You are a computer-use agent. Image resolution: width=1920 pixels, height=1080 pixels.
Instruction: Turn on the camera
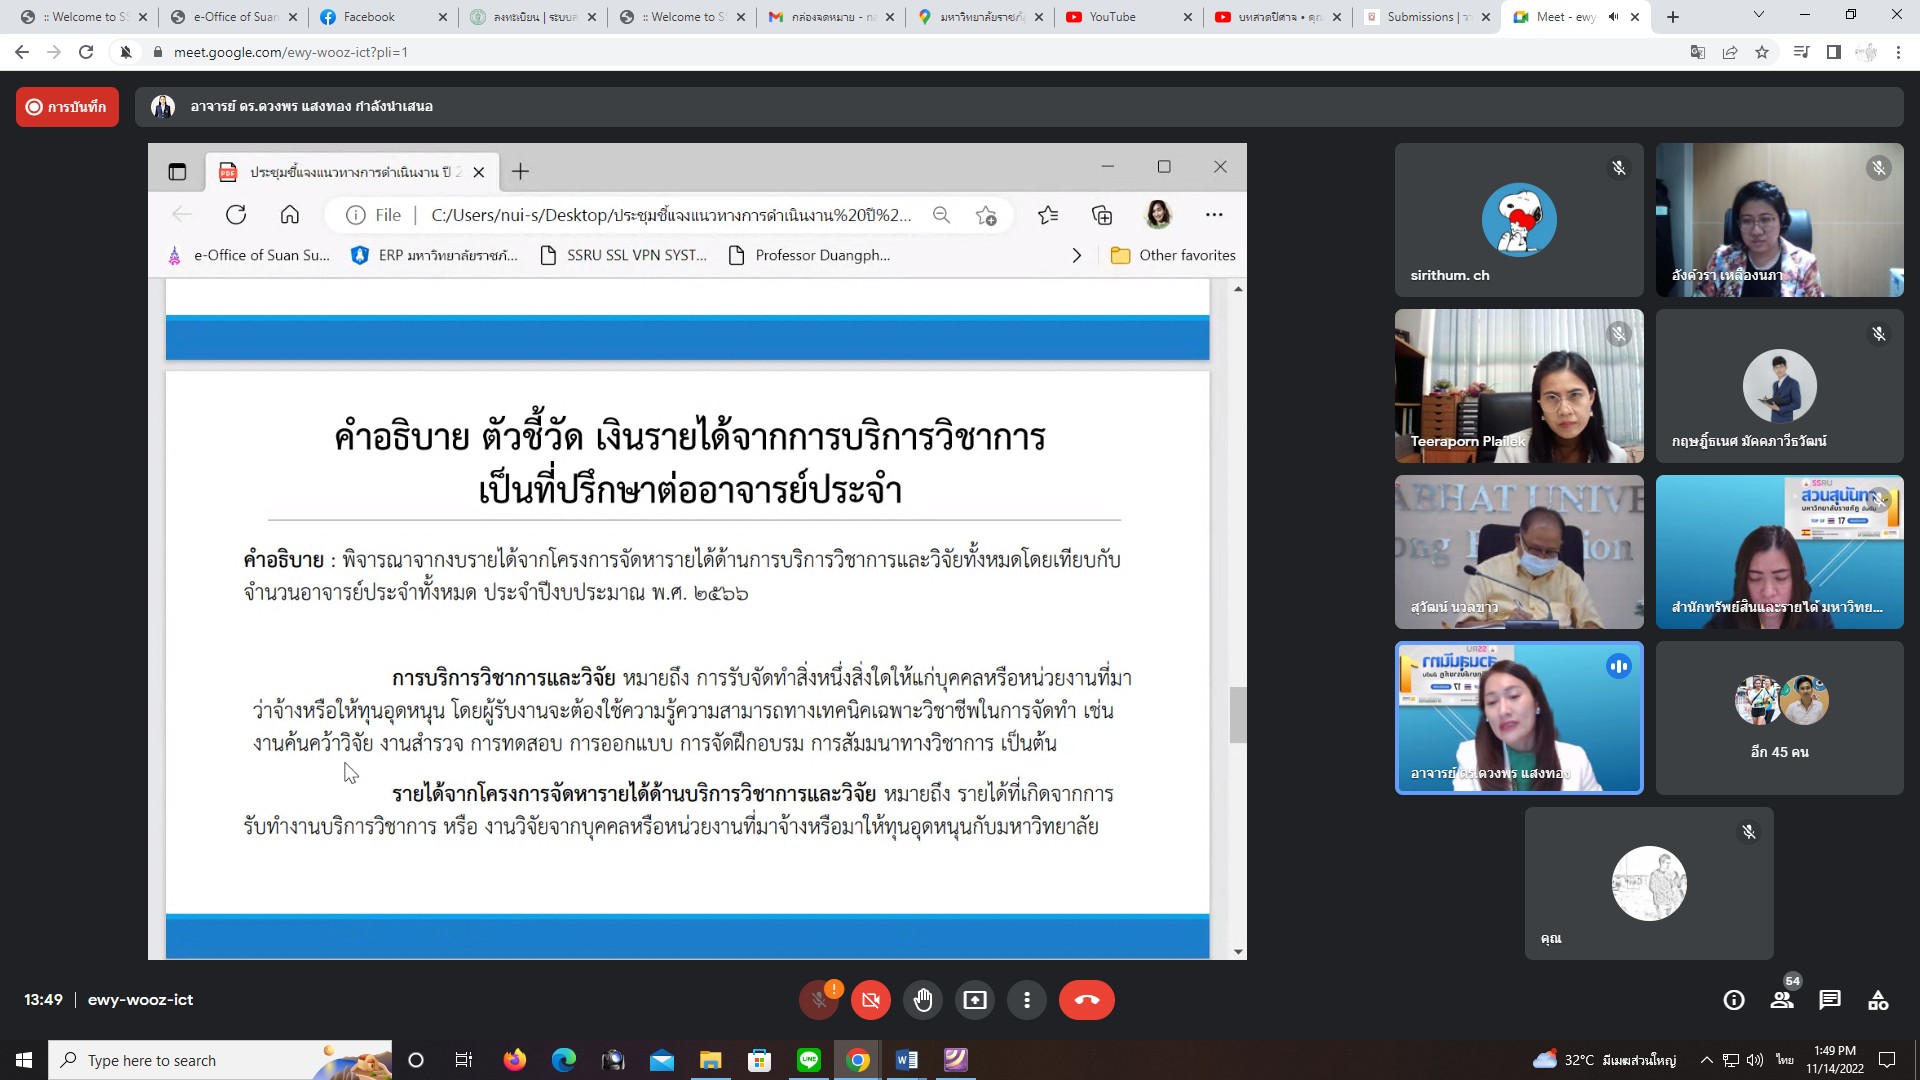coord(870,1000)
